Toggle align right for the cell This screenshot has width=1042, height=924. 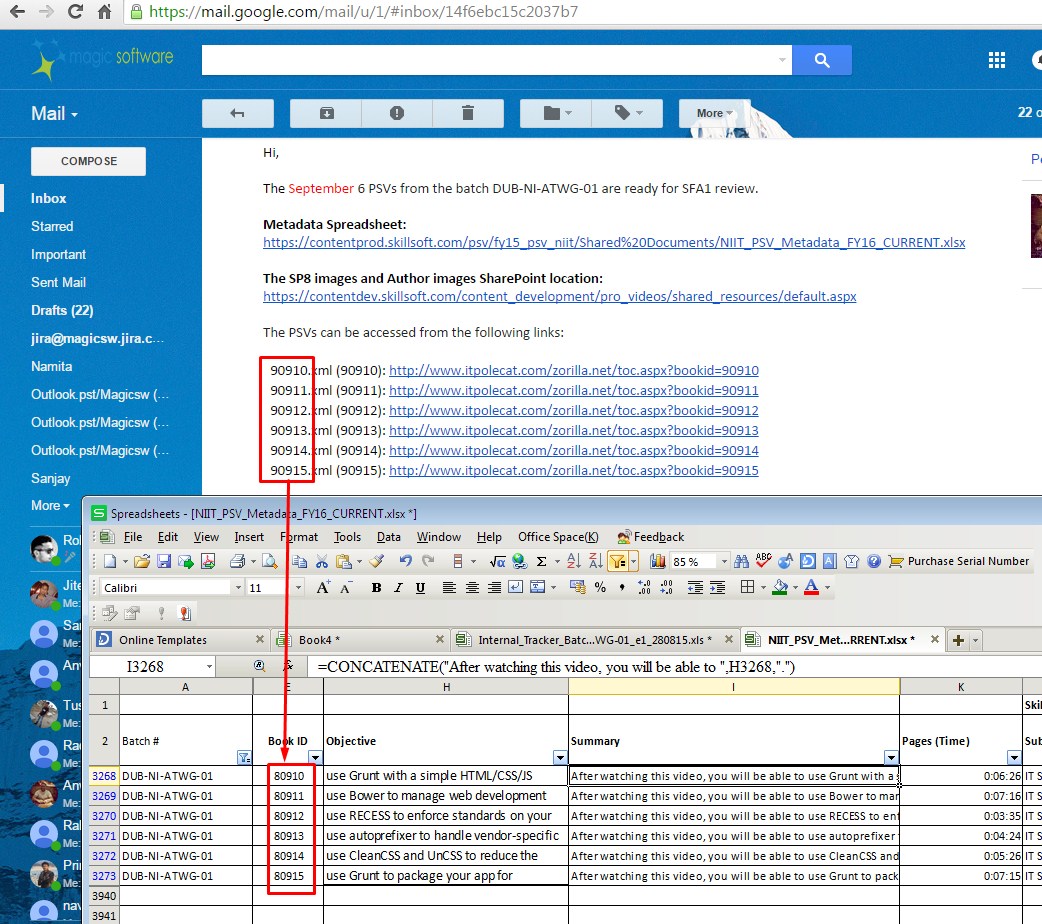[494, 588]
